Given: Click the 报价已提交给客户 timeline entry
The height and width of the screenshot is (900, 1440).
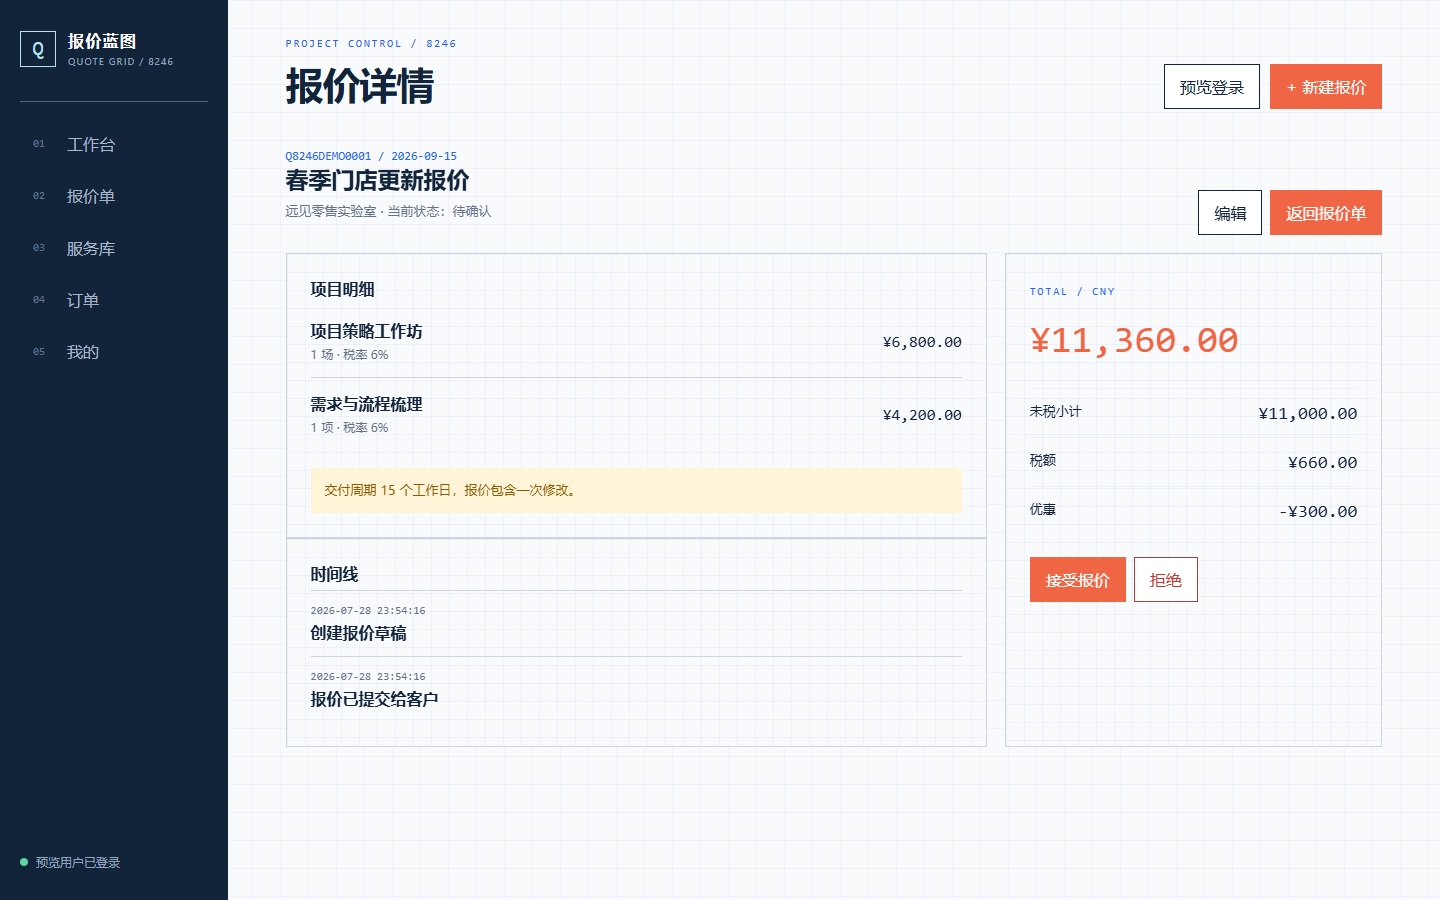Looking at the screenshot, I should [x=374, y=699].
